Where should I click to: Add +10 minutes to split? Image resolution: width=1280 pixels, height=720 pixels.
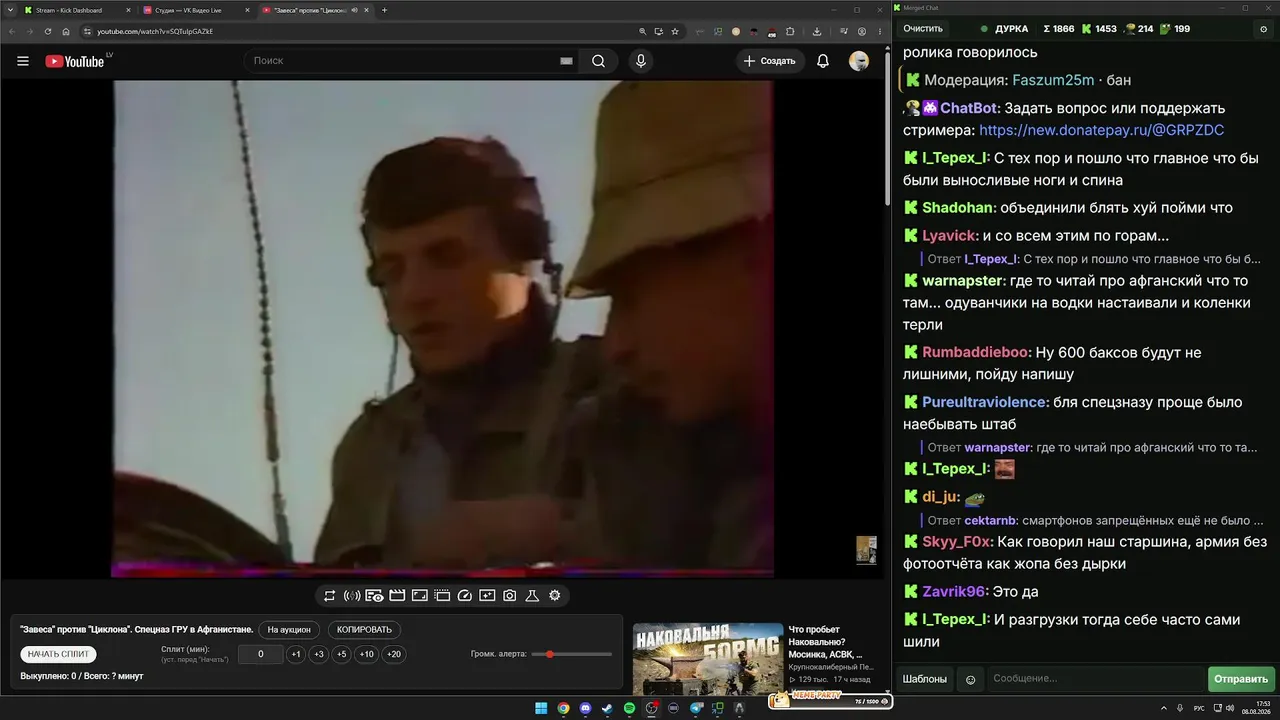click(366, 654)
